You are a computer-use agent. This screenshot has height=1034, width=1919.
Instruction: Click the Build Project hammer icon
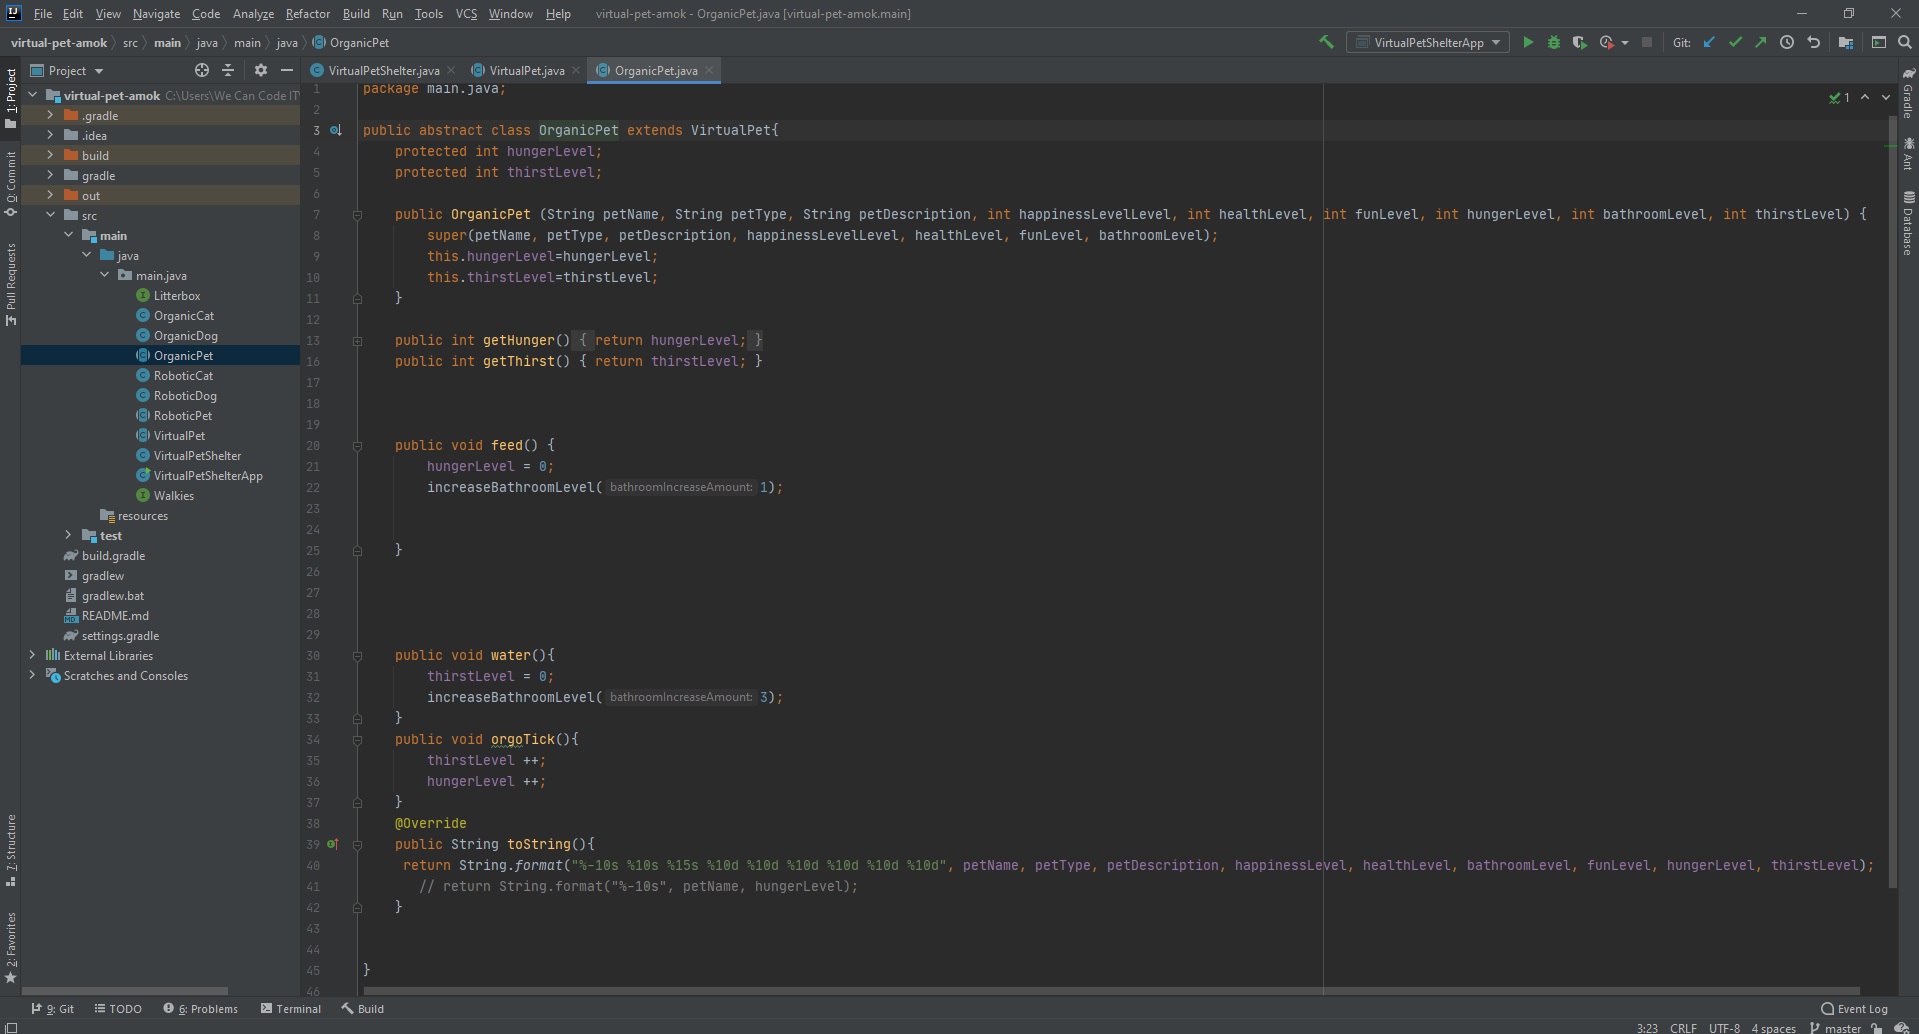click(1326, 42)
